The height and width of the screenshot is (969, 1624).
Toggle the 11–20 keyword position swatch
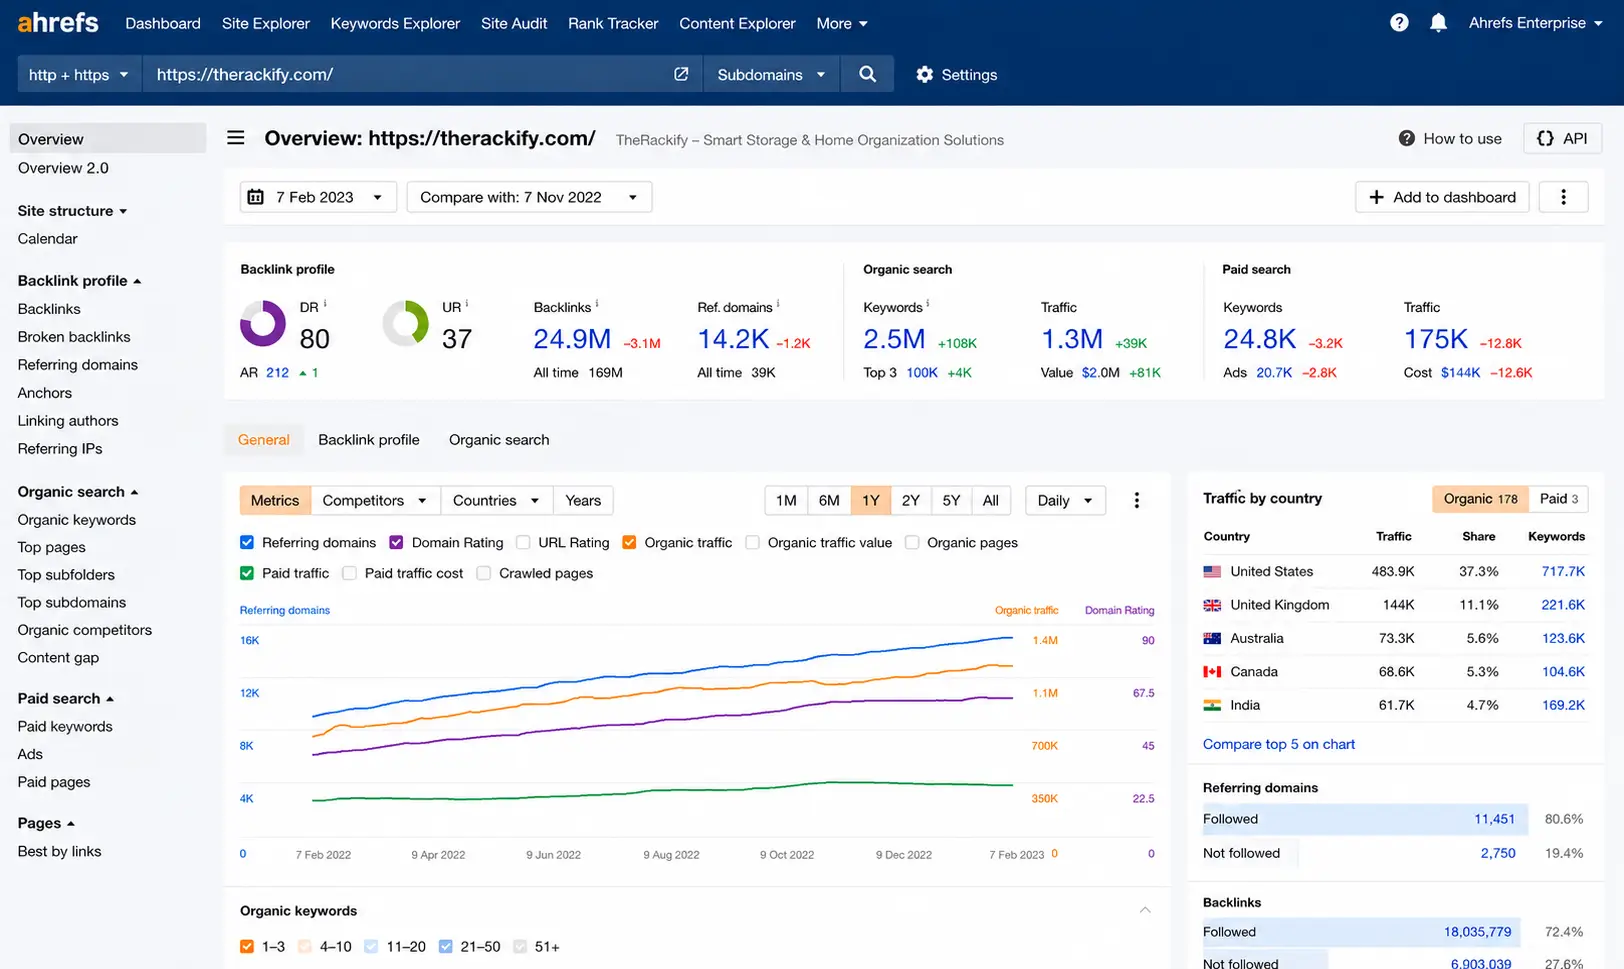[371, 946]
